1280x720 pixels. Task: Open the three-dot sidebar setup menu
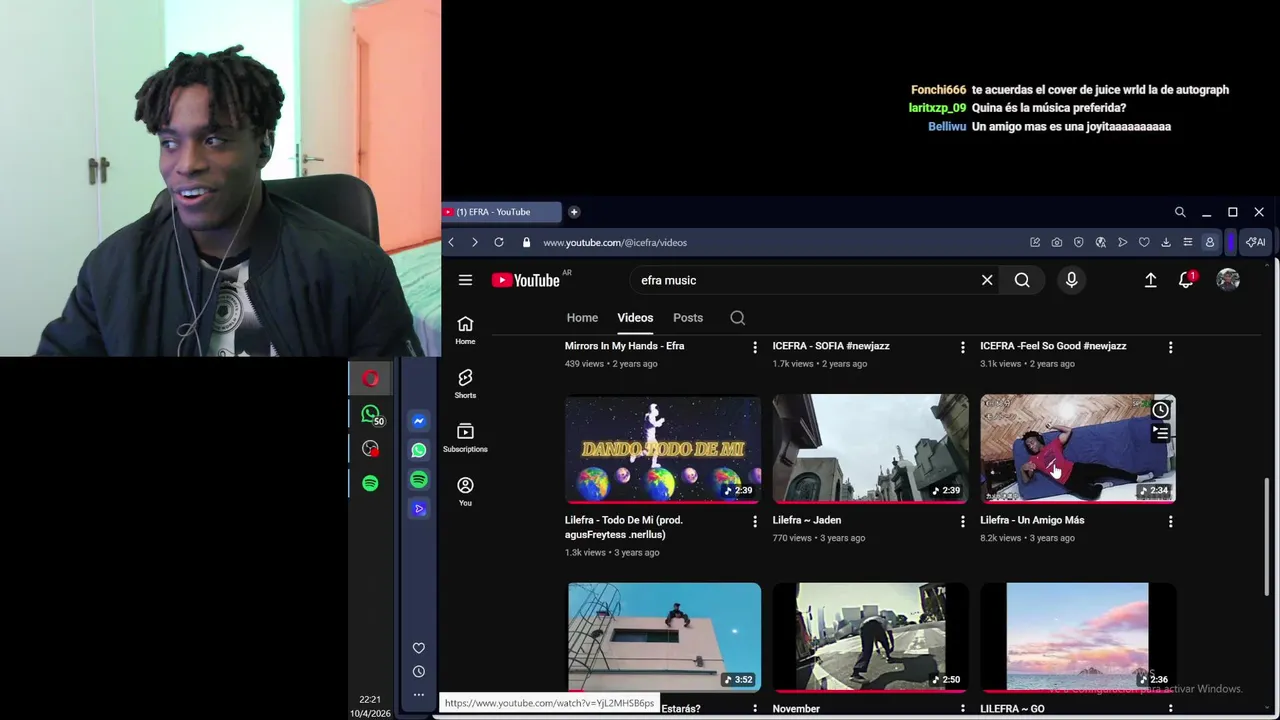419,695
